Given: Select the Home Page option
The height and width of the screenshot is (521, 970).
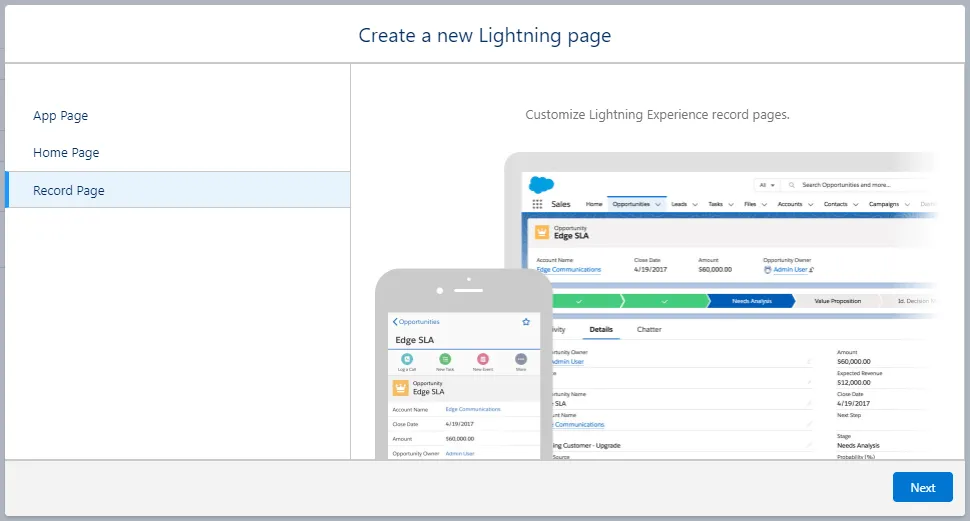Looking at the screenshot, I should pyautogui.click(x=66, y=153).
